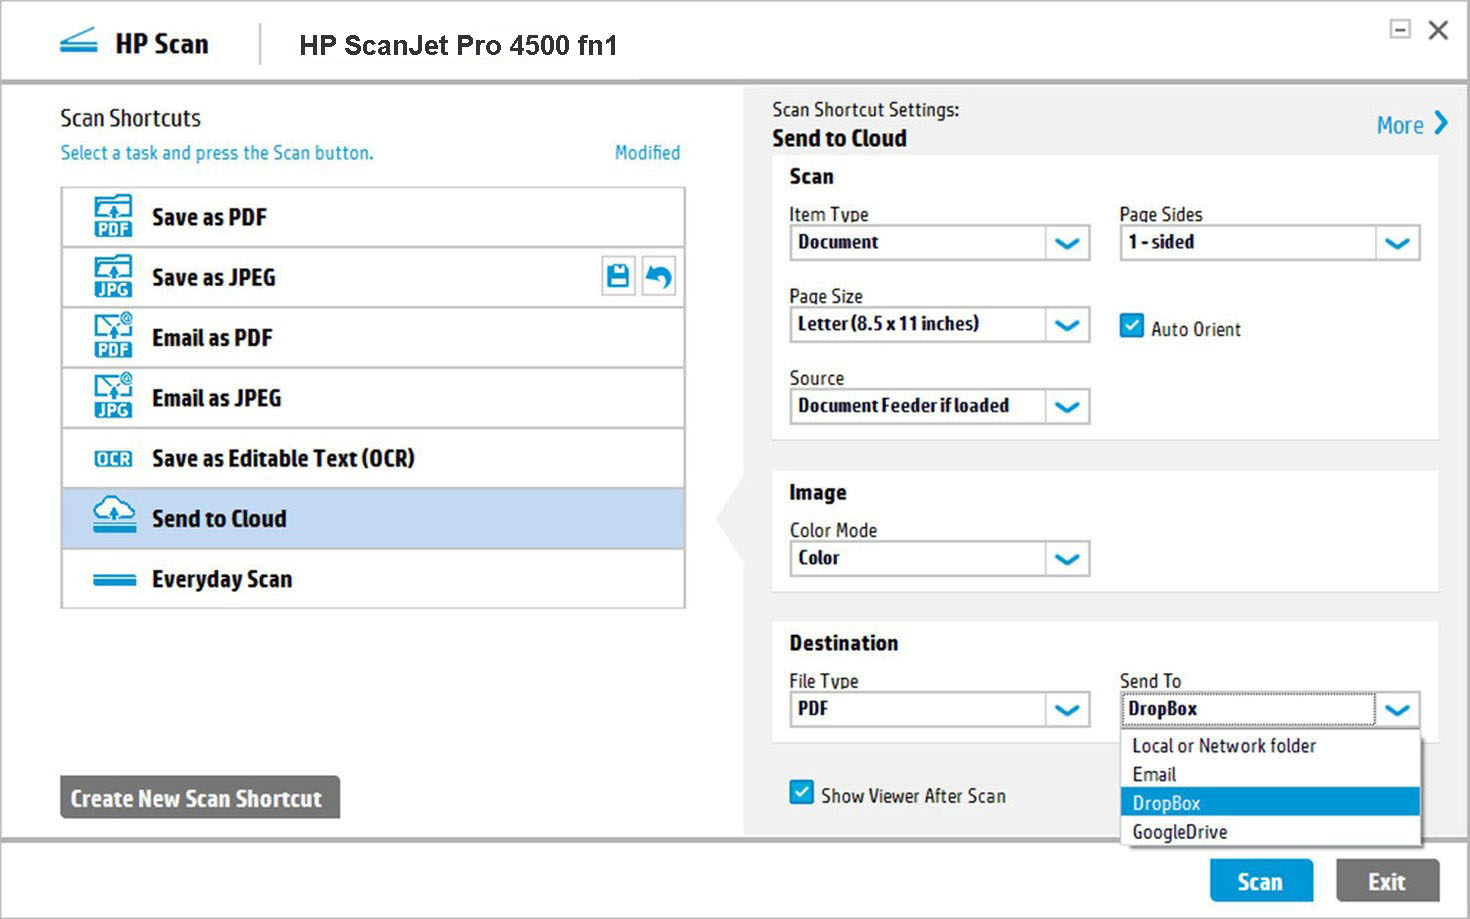Minimize the HP Scan window
This screenshot has height=919, width=1470.
click(x=1400, y=30)
